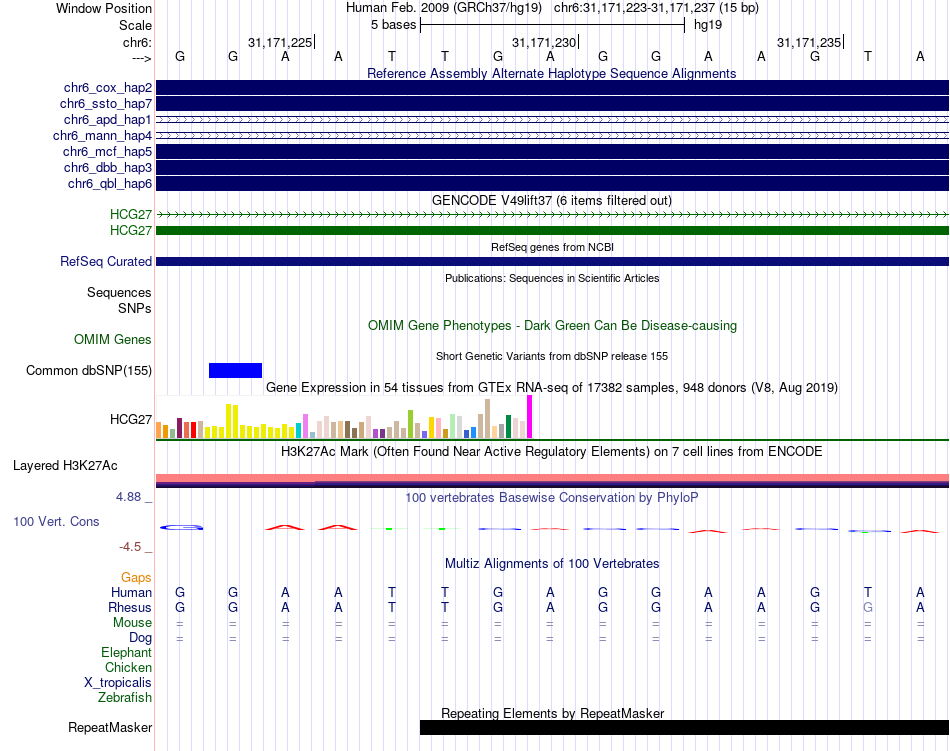Click the 31,171,230 ruler coordinate

pos(544,42)
